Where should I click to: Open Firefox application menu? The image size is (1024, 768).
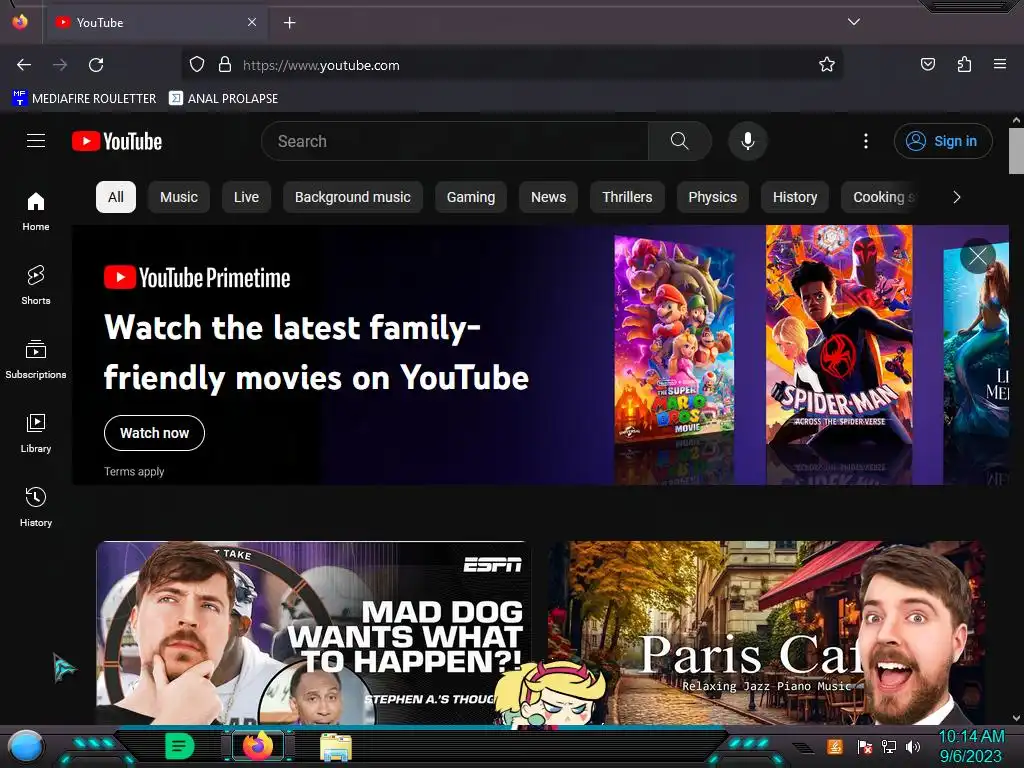coord(1000,64)
